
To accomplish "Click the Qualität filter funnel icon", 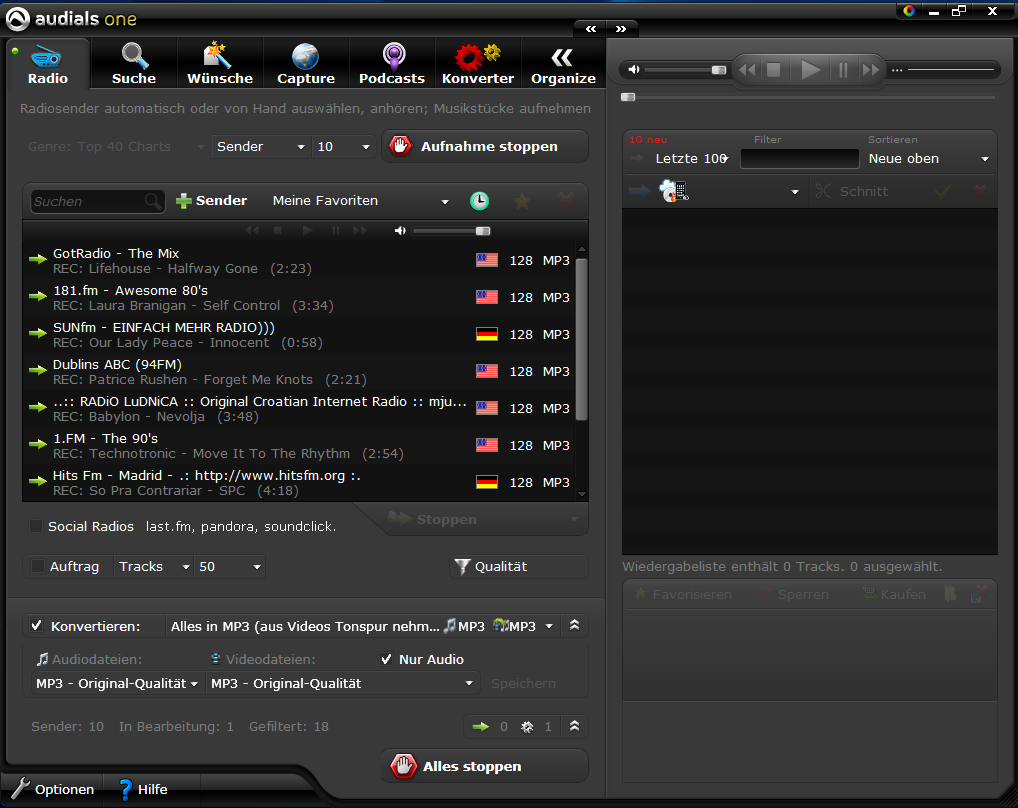I will coord(462,567).
